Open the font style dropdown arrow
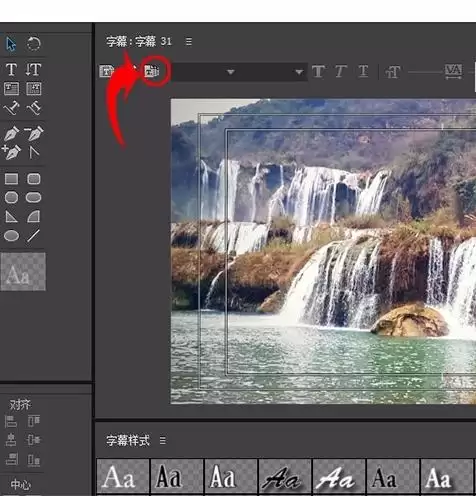476x496 pixels. [x=299, y=72]
